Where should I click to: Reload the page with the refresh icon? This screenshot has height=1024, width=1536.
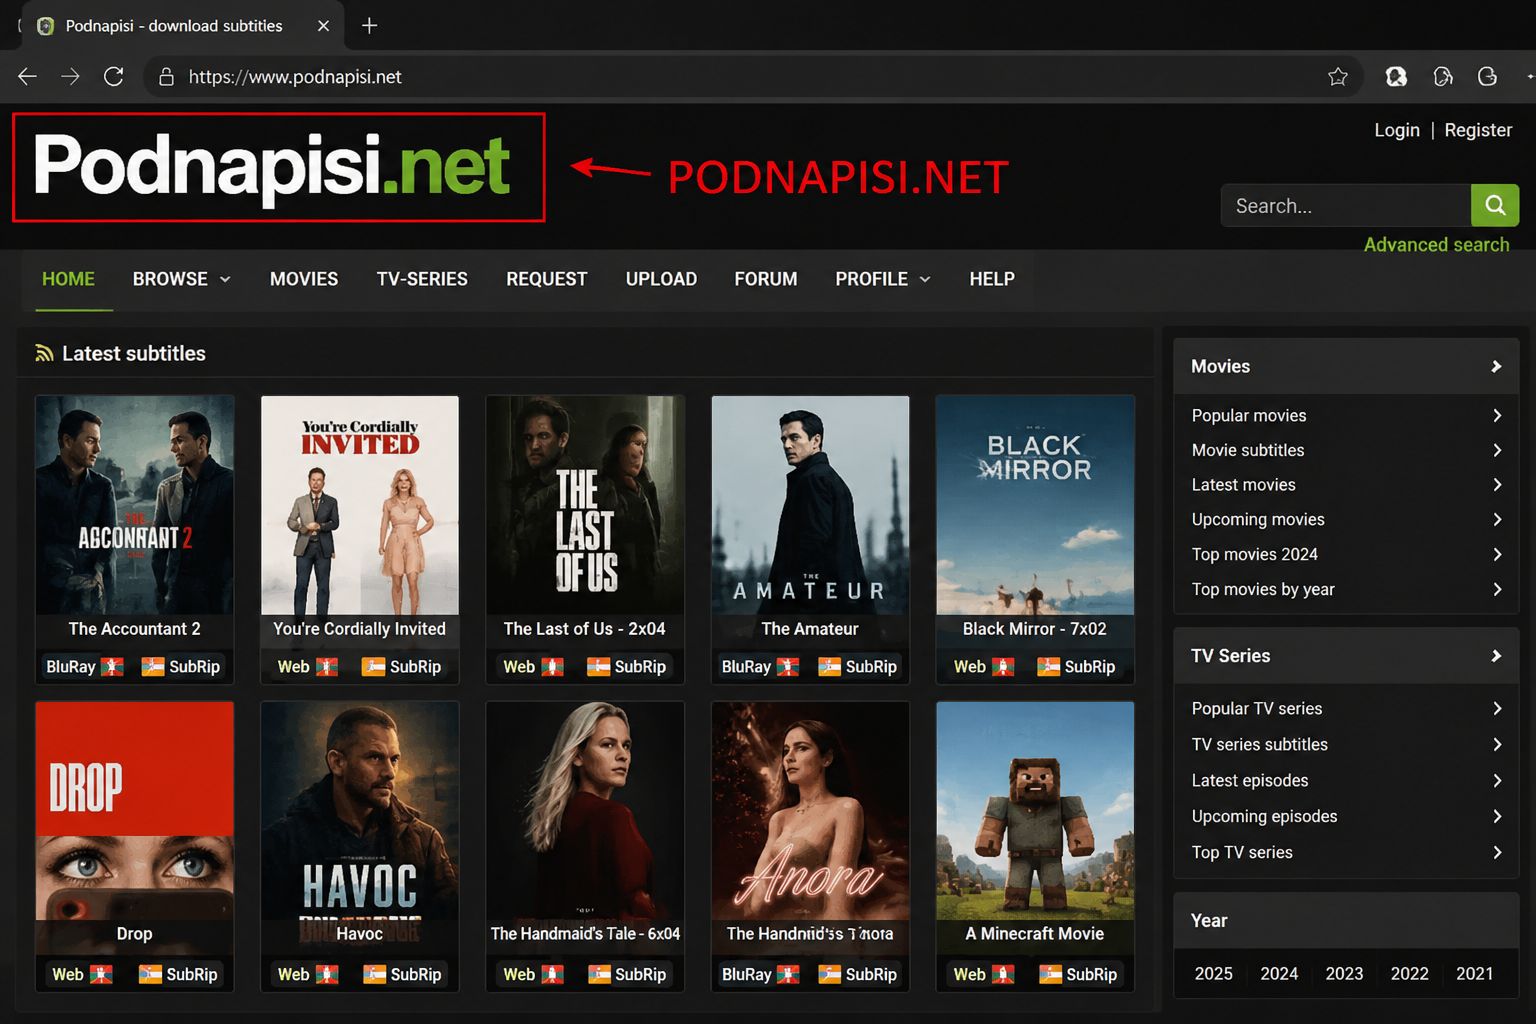pos(114,77)
